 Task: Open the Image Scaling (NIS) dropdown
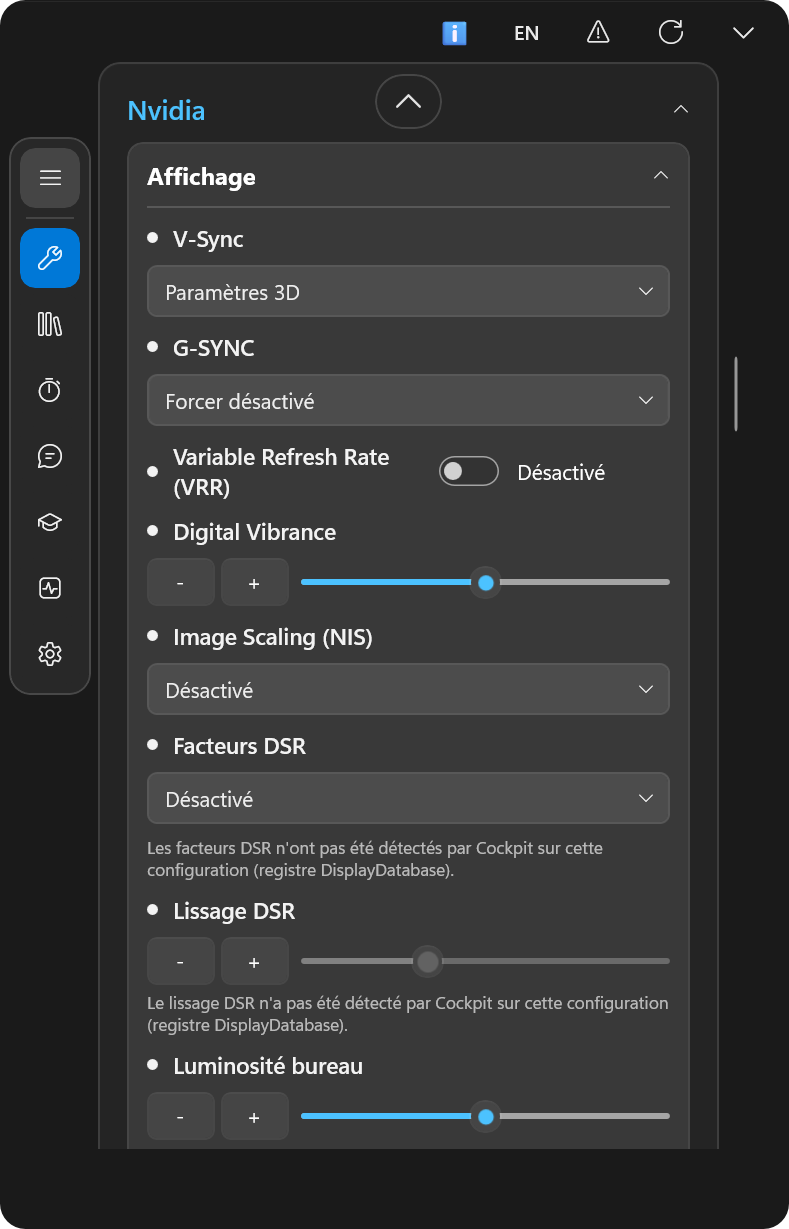coord(408,689)
